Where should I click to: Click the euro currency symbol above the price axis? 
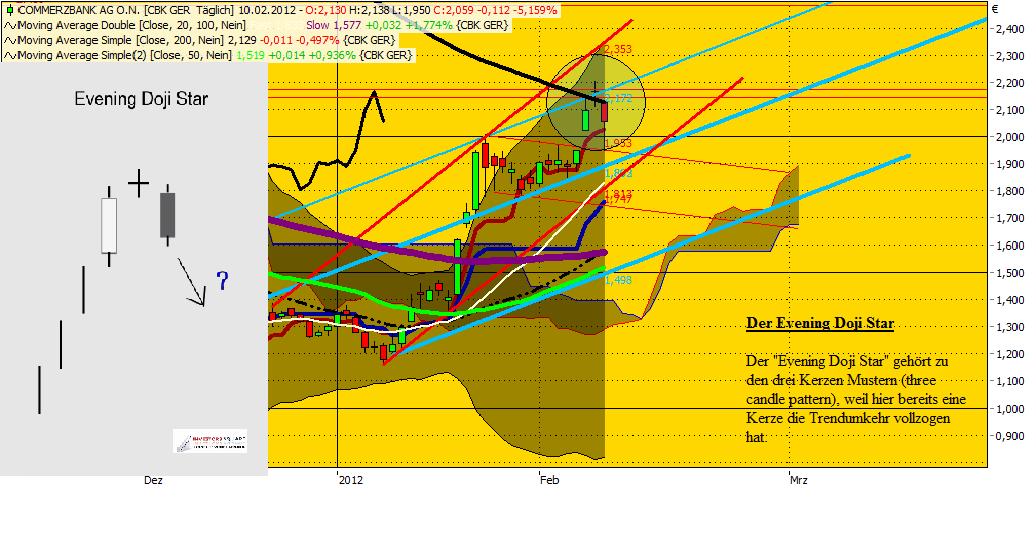pos(995,9)
